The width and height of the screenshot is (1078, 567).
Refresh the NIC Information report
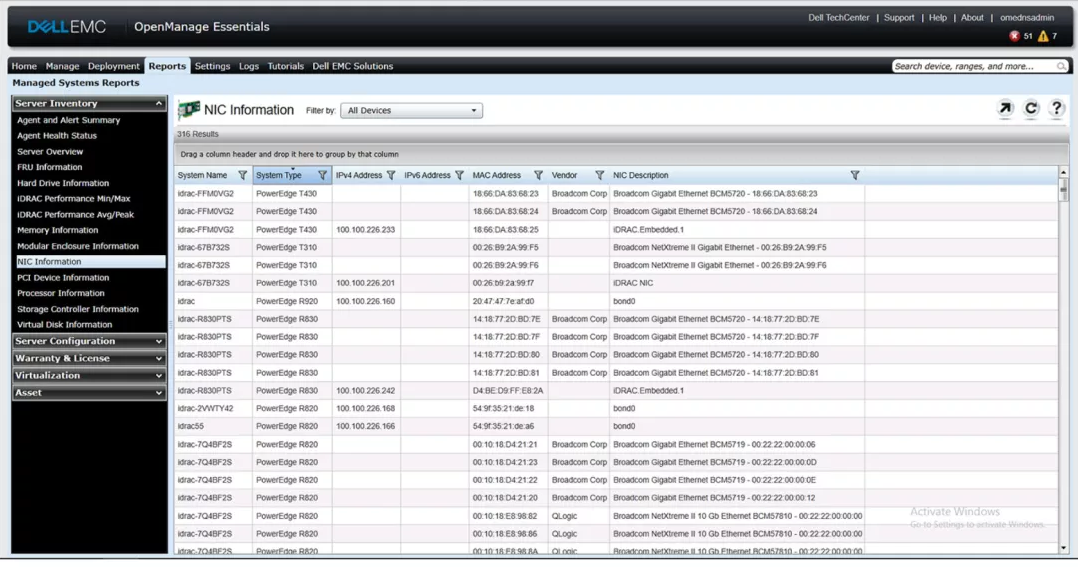click(1031, 109)
